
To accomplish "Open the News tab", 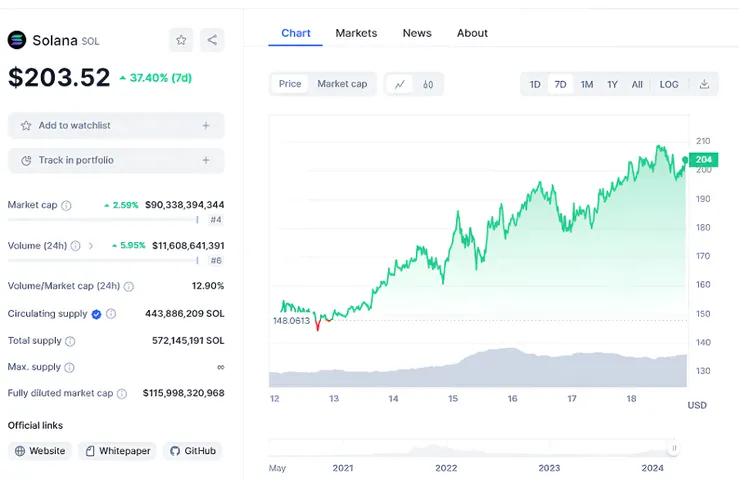I will pos(417,33).
